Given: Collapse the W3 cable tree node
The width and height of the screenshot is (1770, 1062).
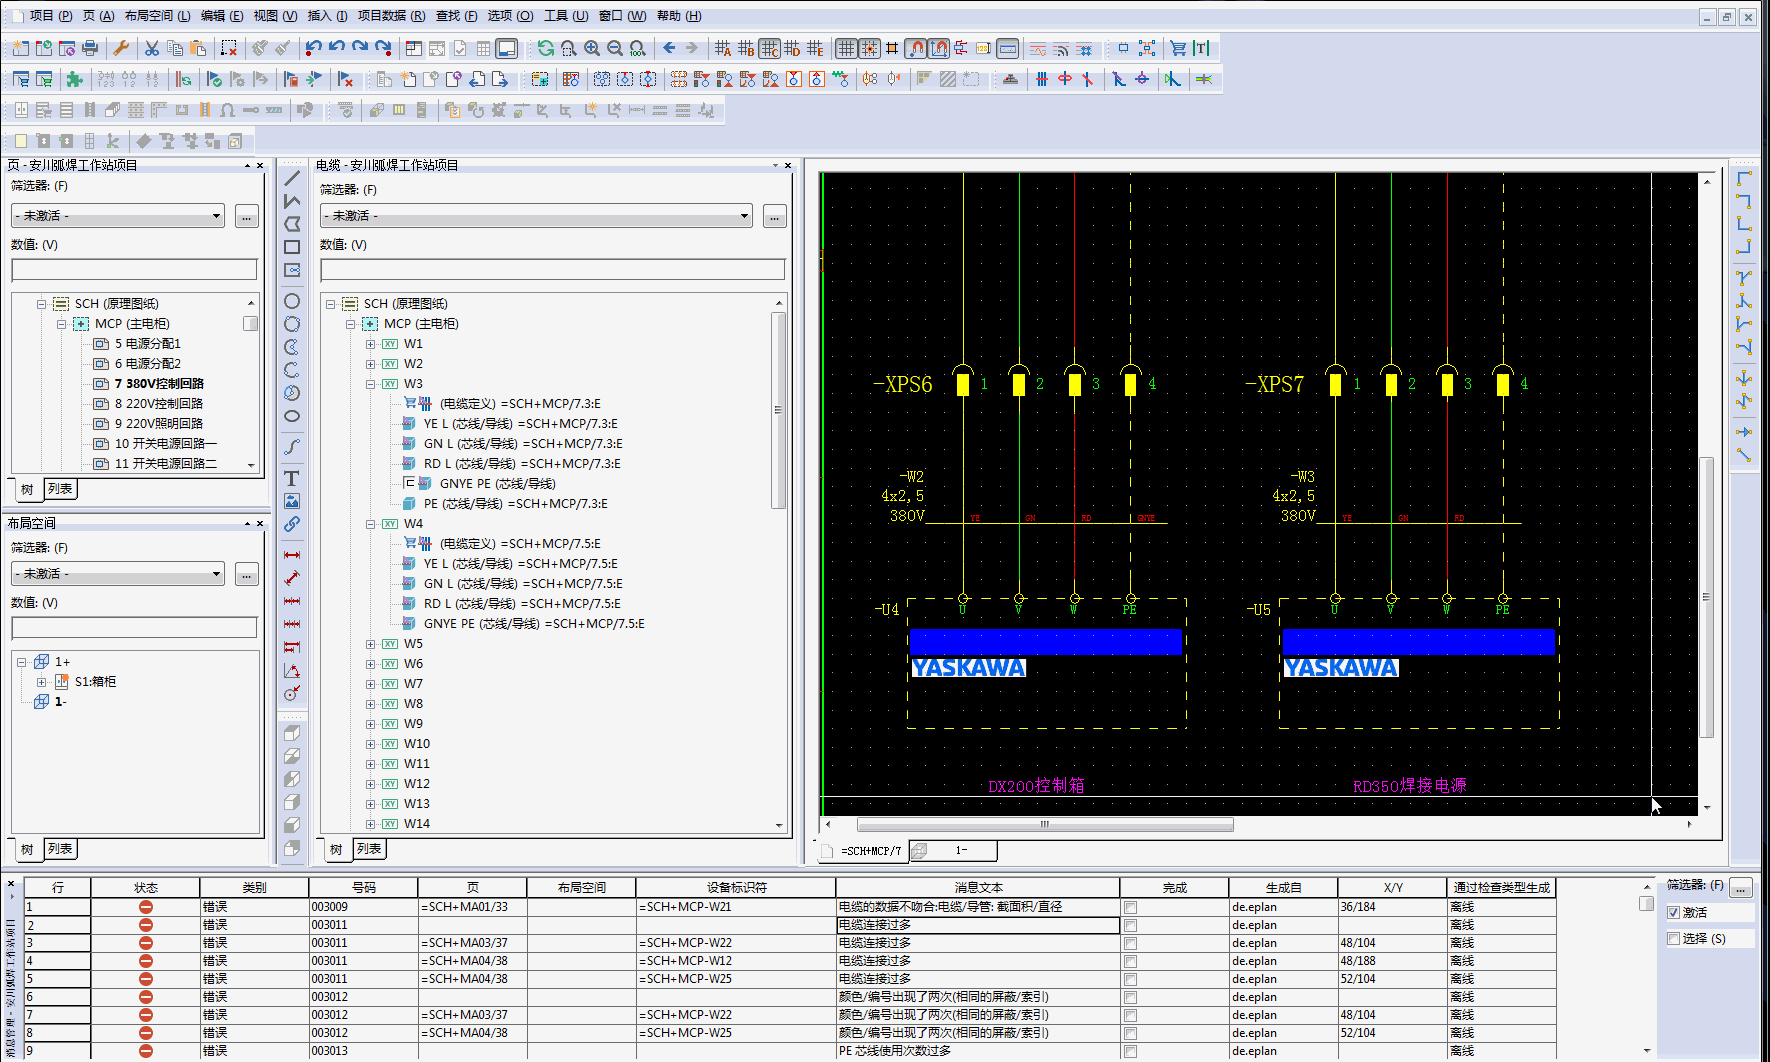Looking at the screenshot, I should point(370,384).
